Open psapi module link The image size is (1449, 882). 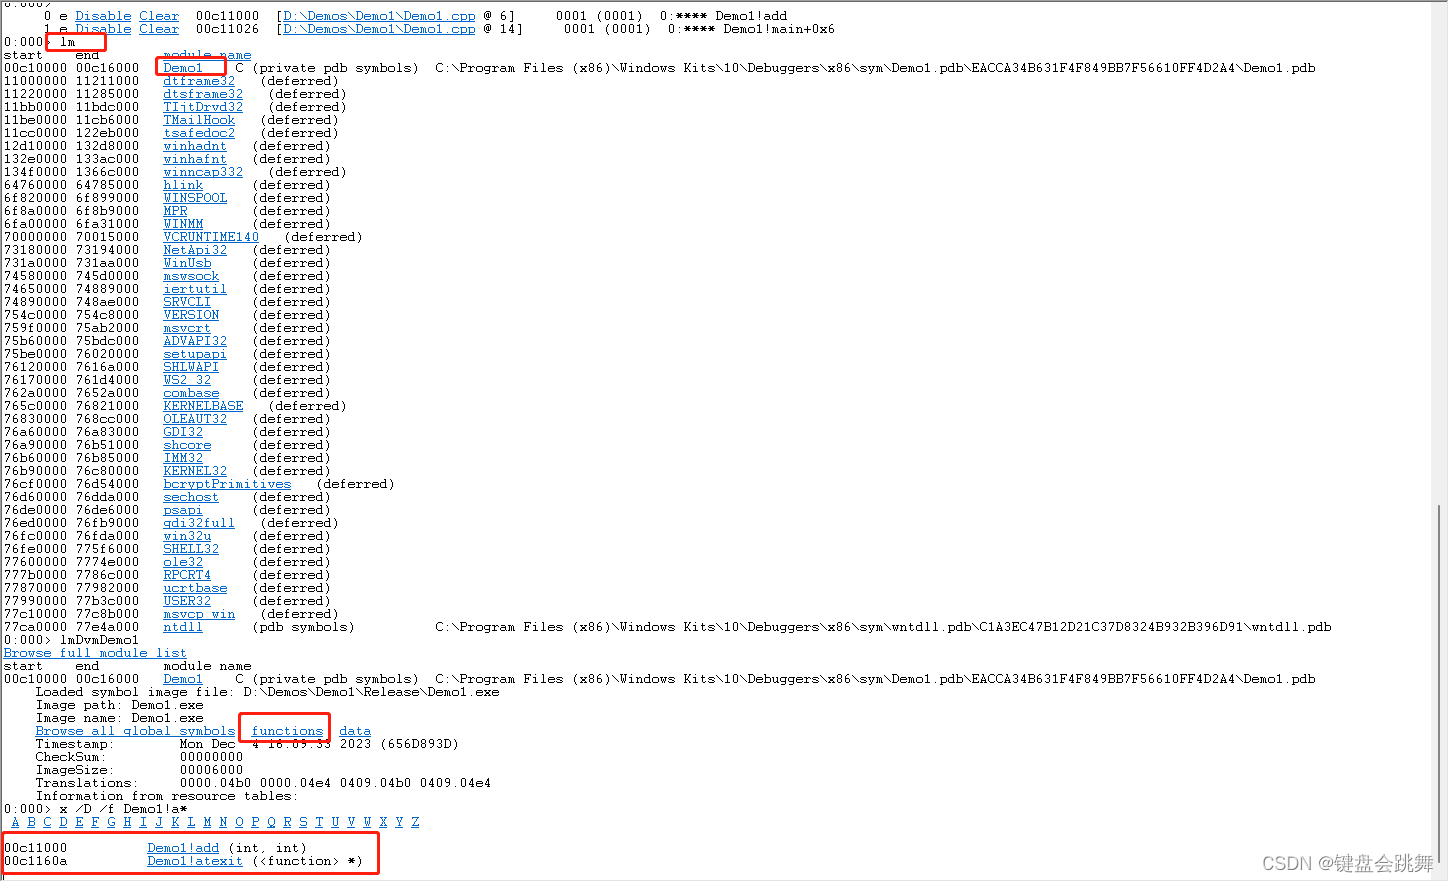click(x=183, y=510)
